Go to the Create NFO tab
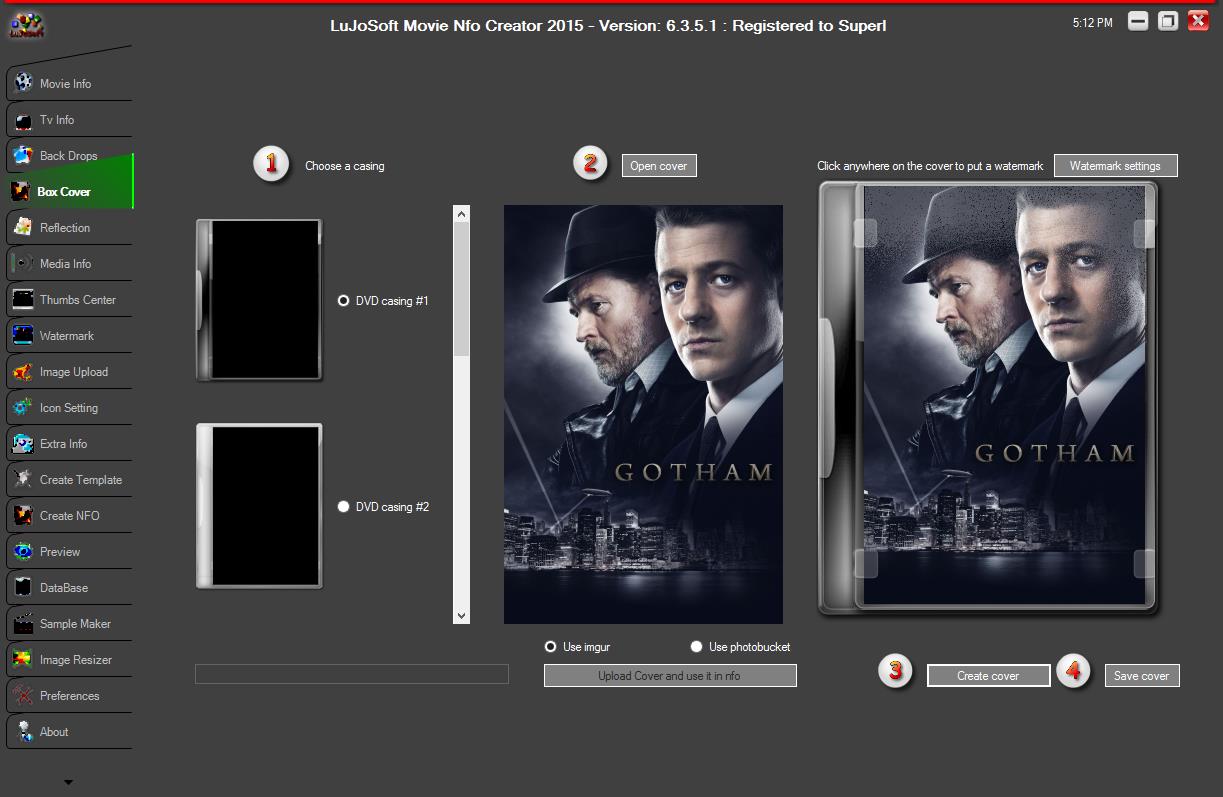1223x797 pixels. [69, 516]
